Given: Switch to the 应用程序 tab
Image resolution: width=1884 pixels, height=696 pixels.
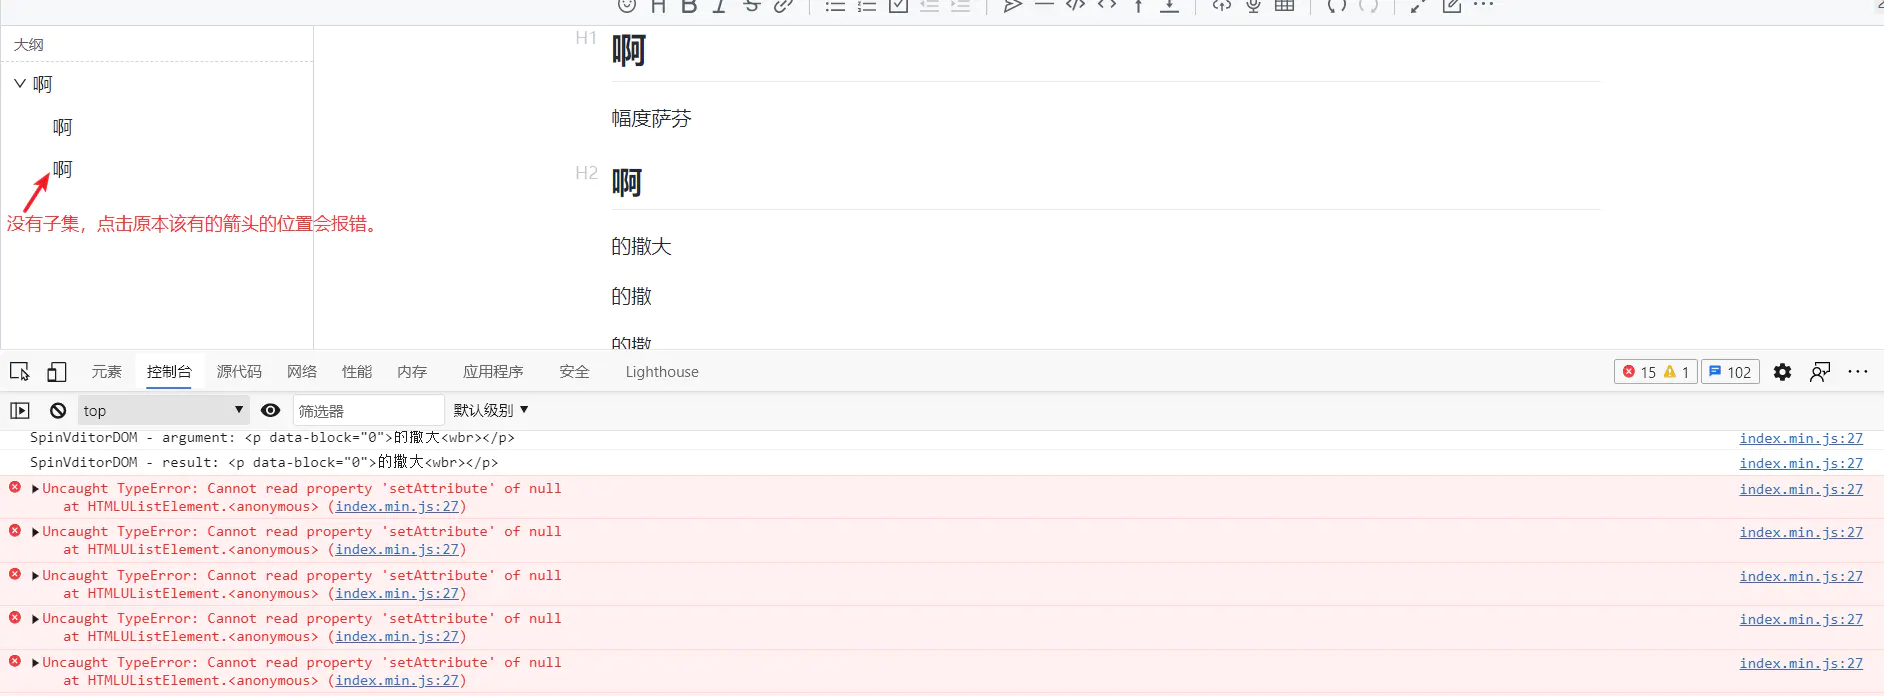Looking at the screenshot, I should pos(493,372).
